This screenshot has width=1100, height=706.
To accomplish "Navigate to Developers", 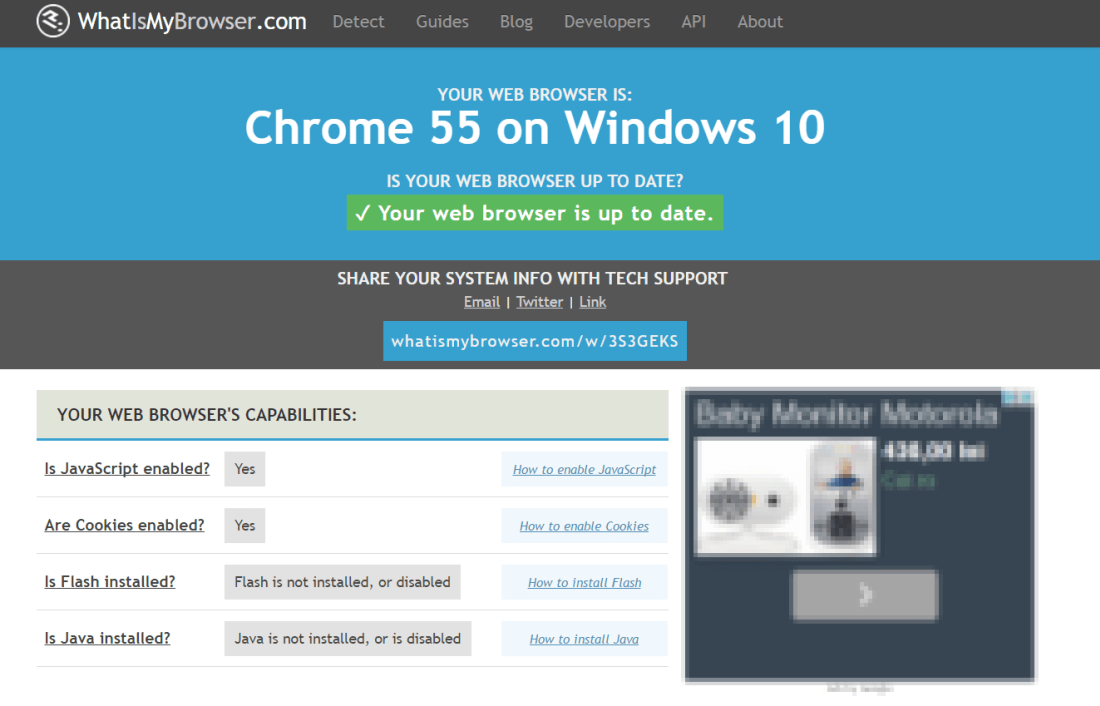I will click(x=607, y=22).
